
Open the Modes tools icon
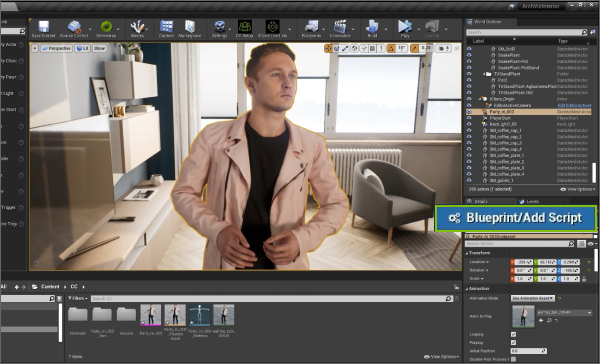click(137, 27)
